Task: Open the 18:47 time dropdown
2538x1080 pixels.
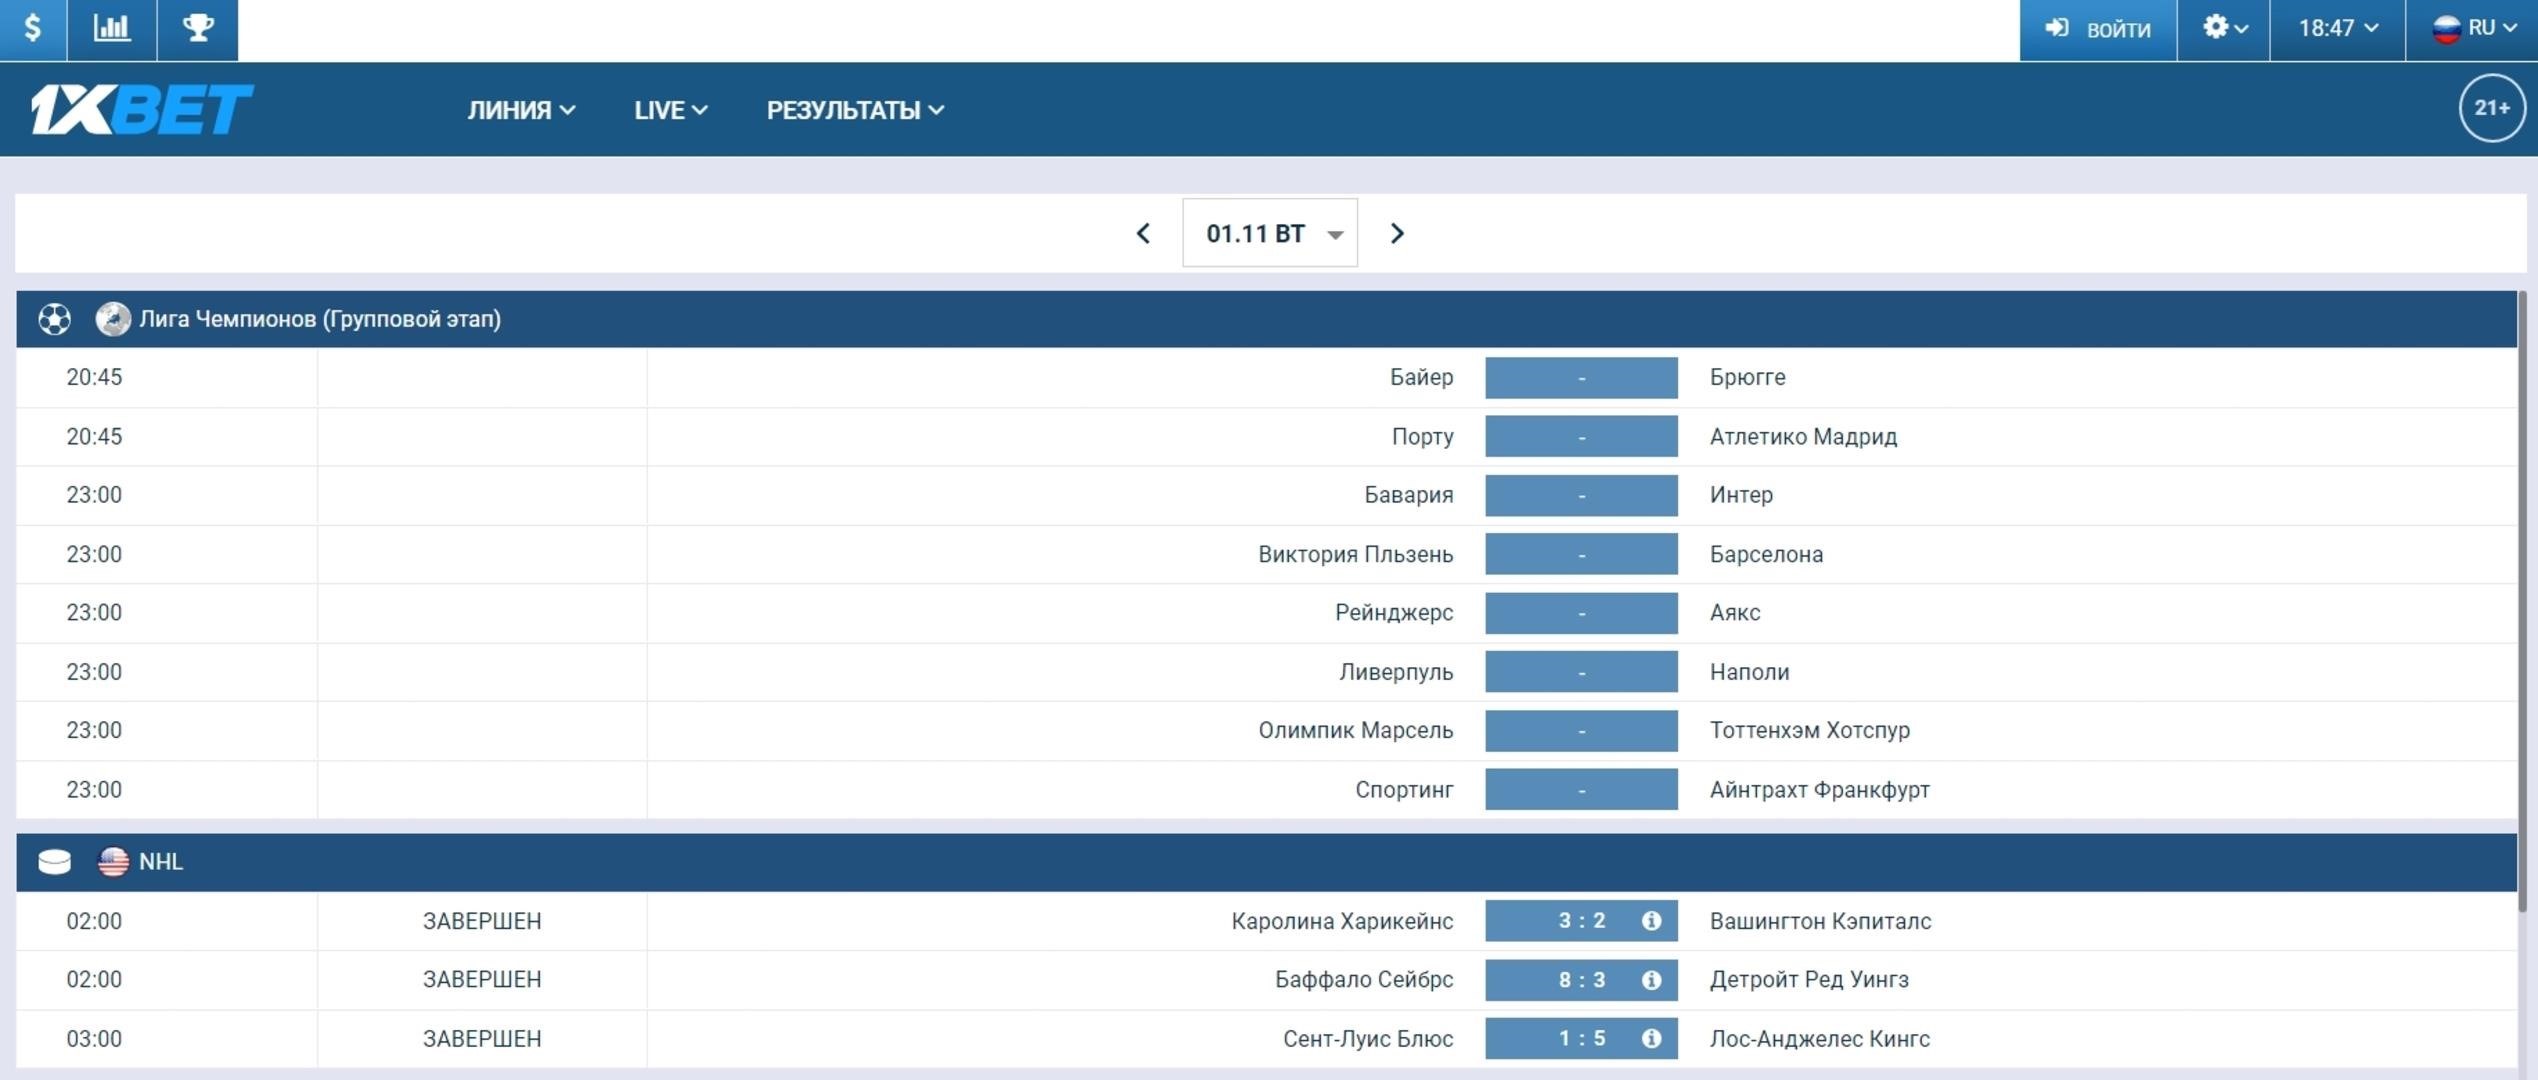Action: [x=2337, y=29]
